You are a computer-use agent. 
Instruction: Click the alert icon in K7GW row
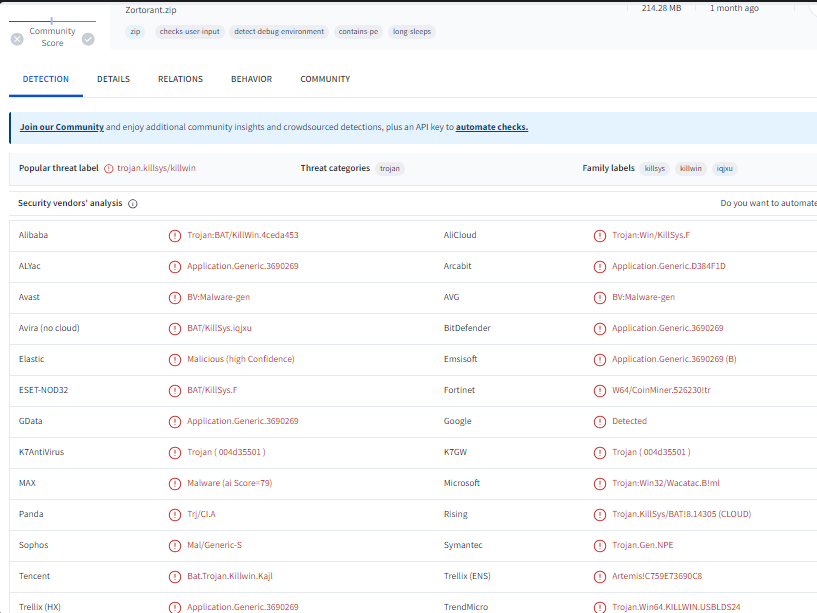click(x=600, y=452)
